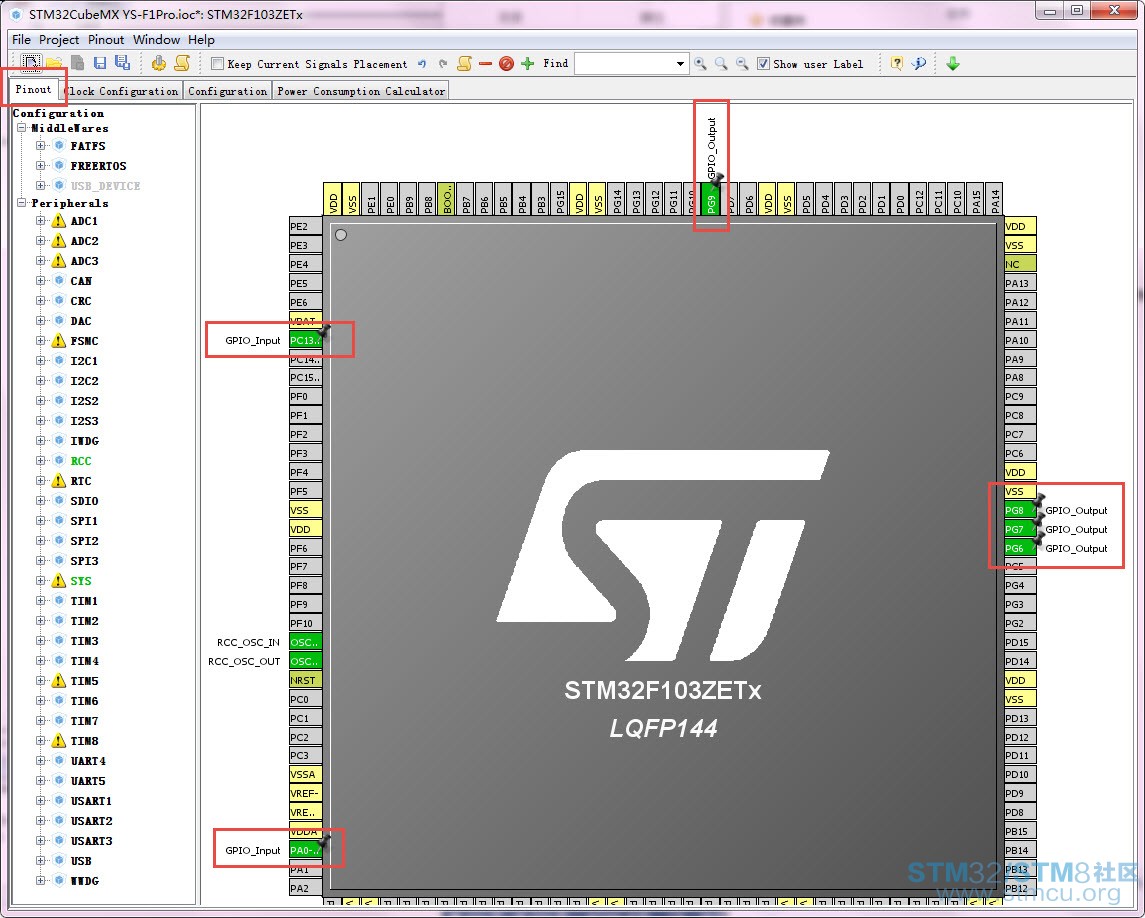Toggle Keep Current Signals Placement checkbox
Viewport: 1145px width, 918px height.
[x=217, y=64]
